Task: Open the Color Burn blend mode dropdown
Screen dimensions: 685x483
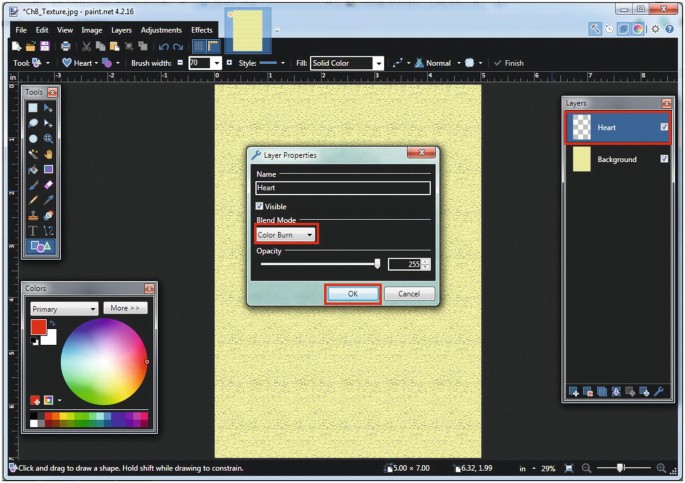Action: tap(286, 235)
